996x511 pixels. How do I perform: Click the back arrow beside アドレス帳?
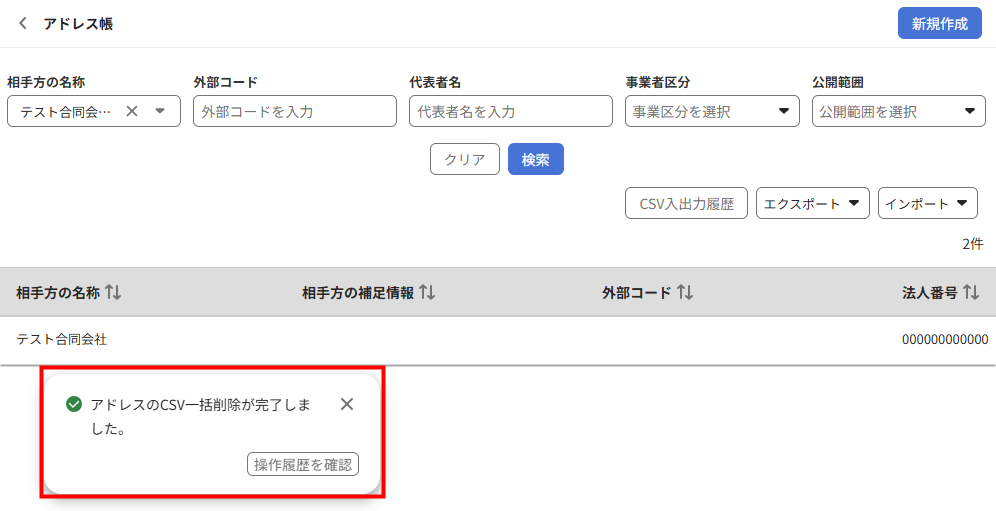tap(23, 23)
